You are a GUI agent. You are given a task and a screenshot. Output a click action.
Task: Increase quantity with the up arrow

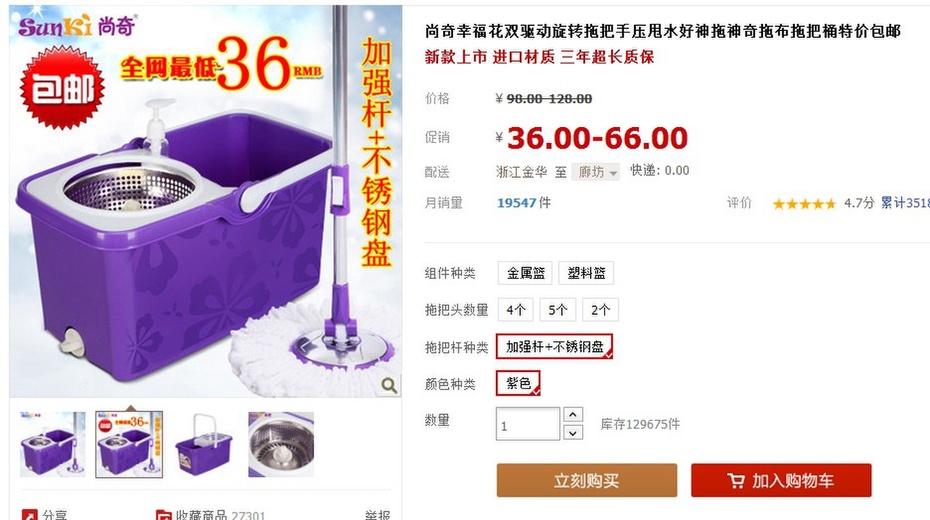pos(572,414)
